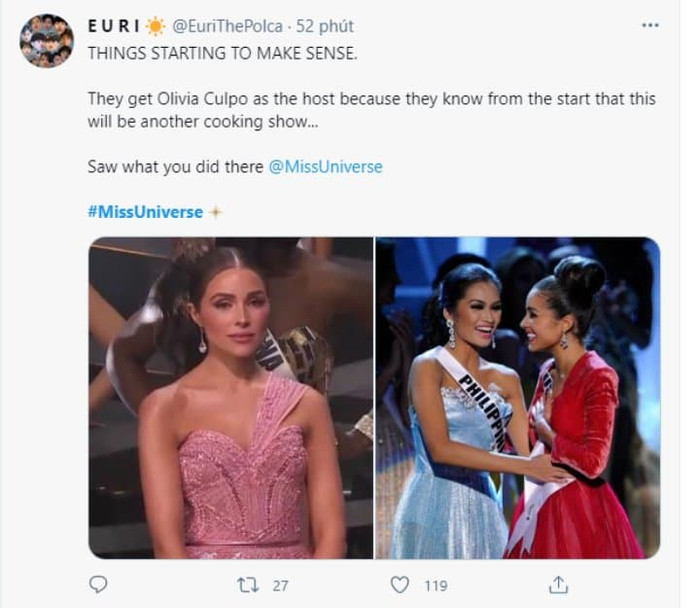Open the 52 phút timestamp link
700x608 pixels.
pos(325,26)
